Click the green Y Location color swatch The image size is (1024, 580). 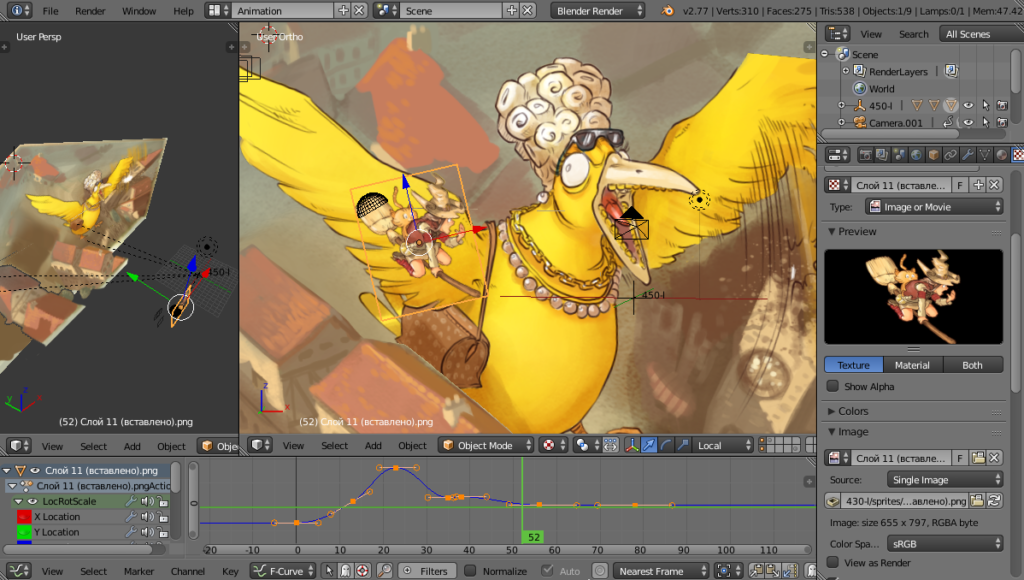click(x=24, y=532)
